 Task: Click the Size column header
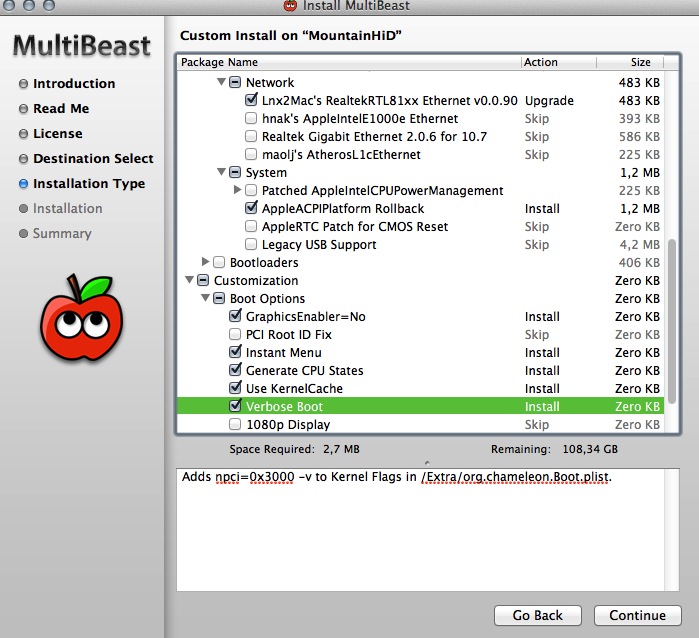click(x=630, y=62)
